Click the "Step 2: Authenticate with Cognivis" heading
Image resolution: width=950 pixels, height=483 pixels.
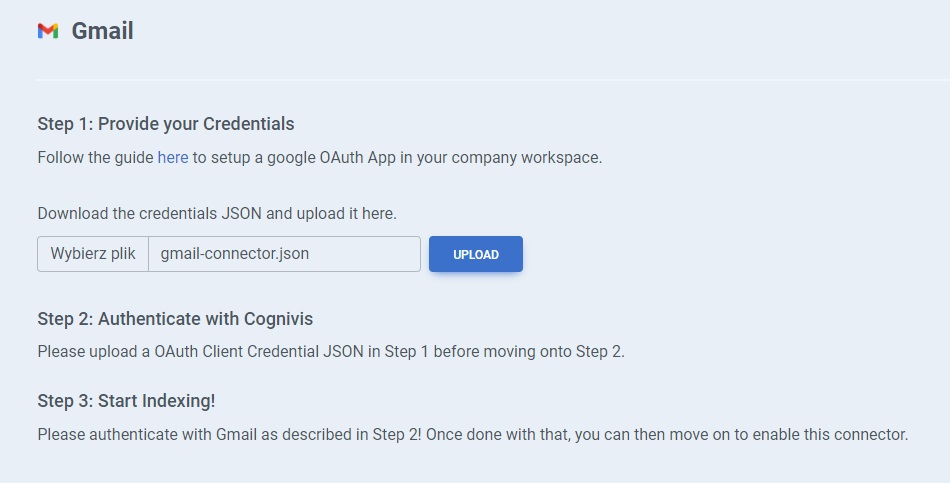pos(175,319)
